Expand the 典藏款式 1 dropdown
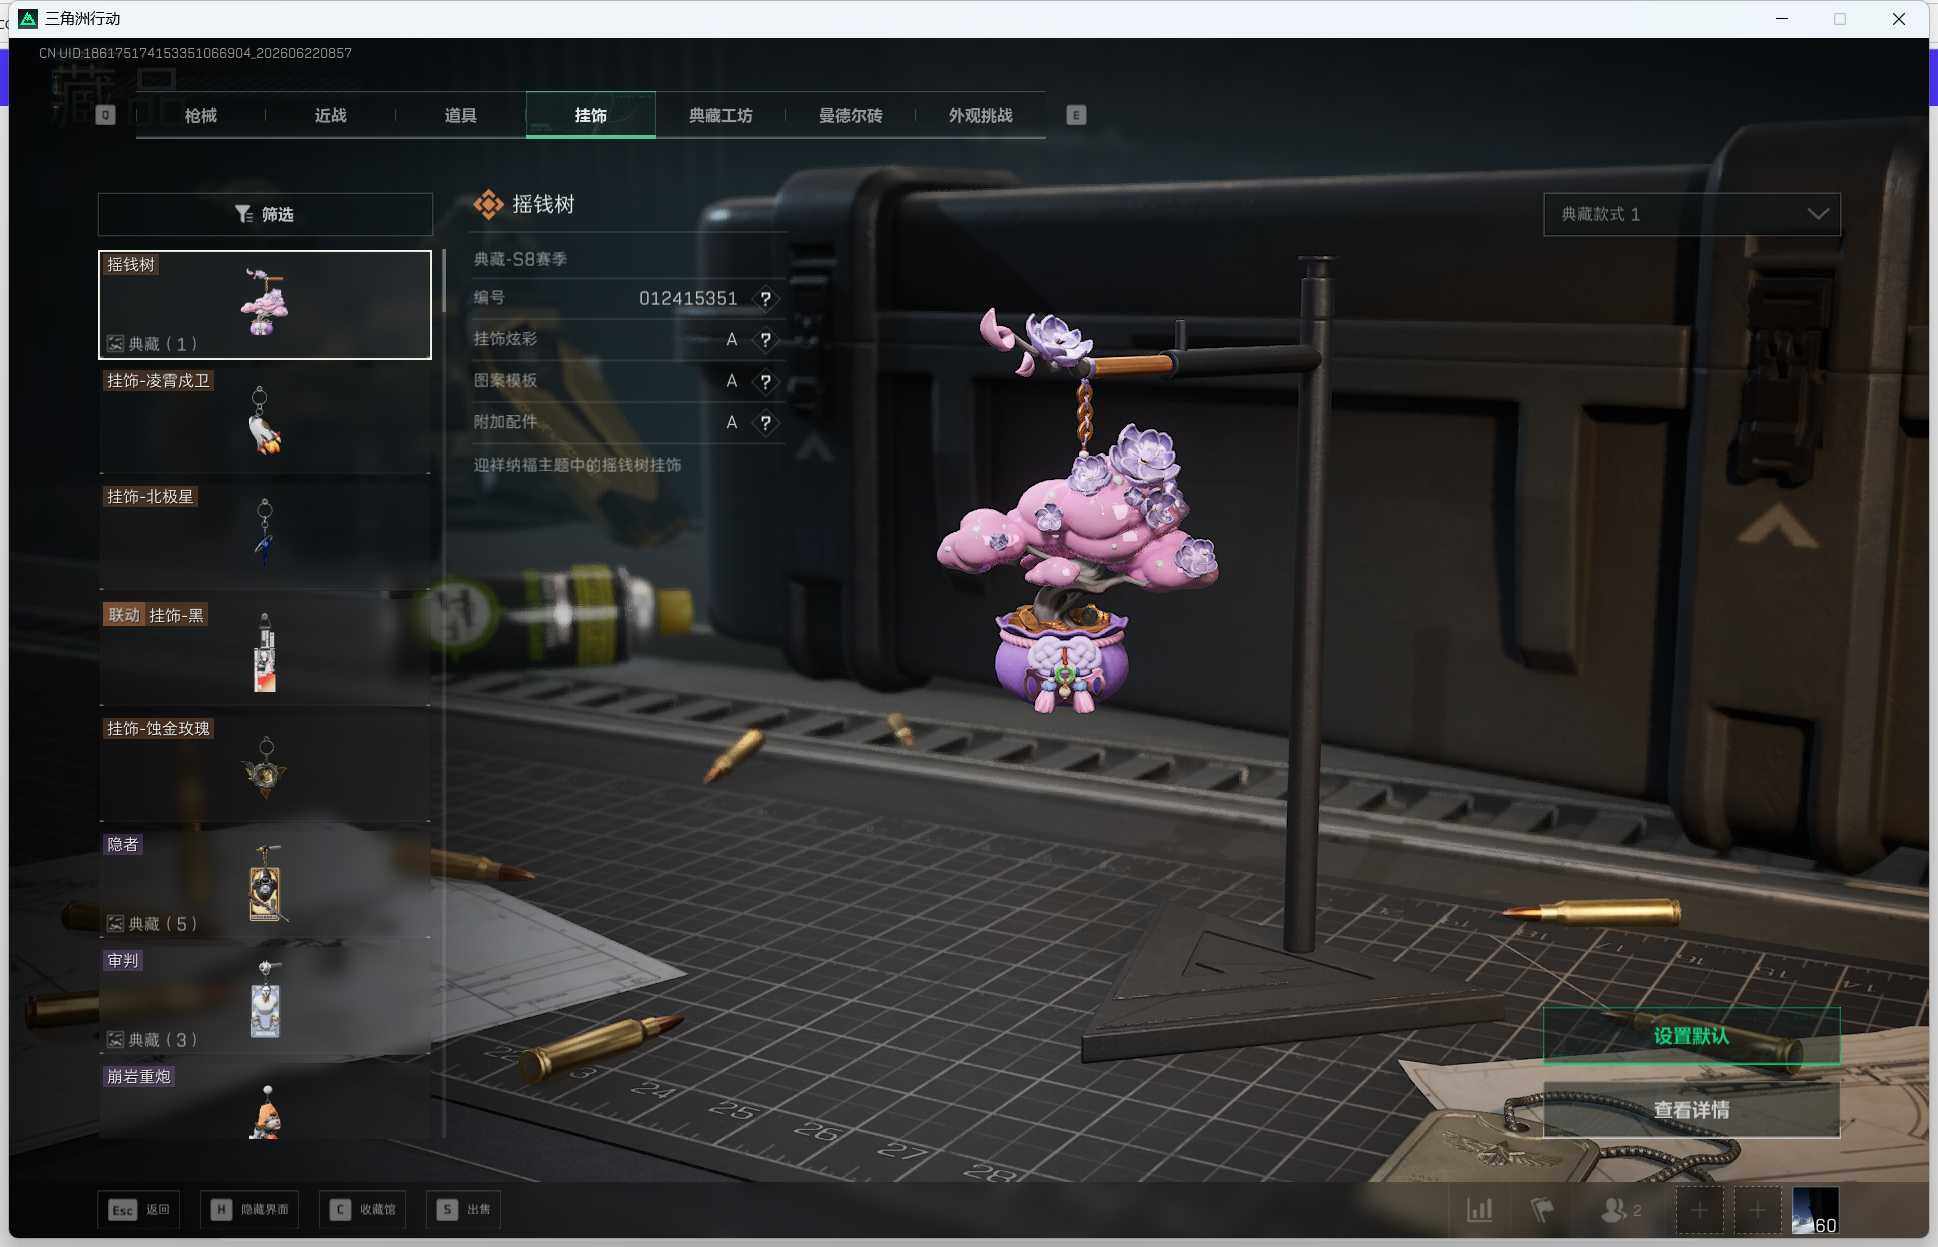 tap(1691, 214)
